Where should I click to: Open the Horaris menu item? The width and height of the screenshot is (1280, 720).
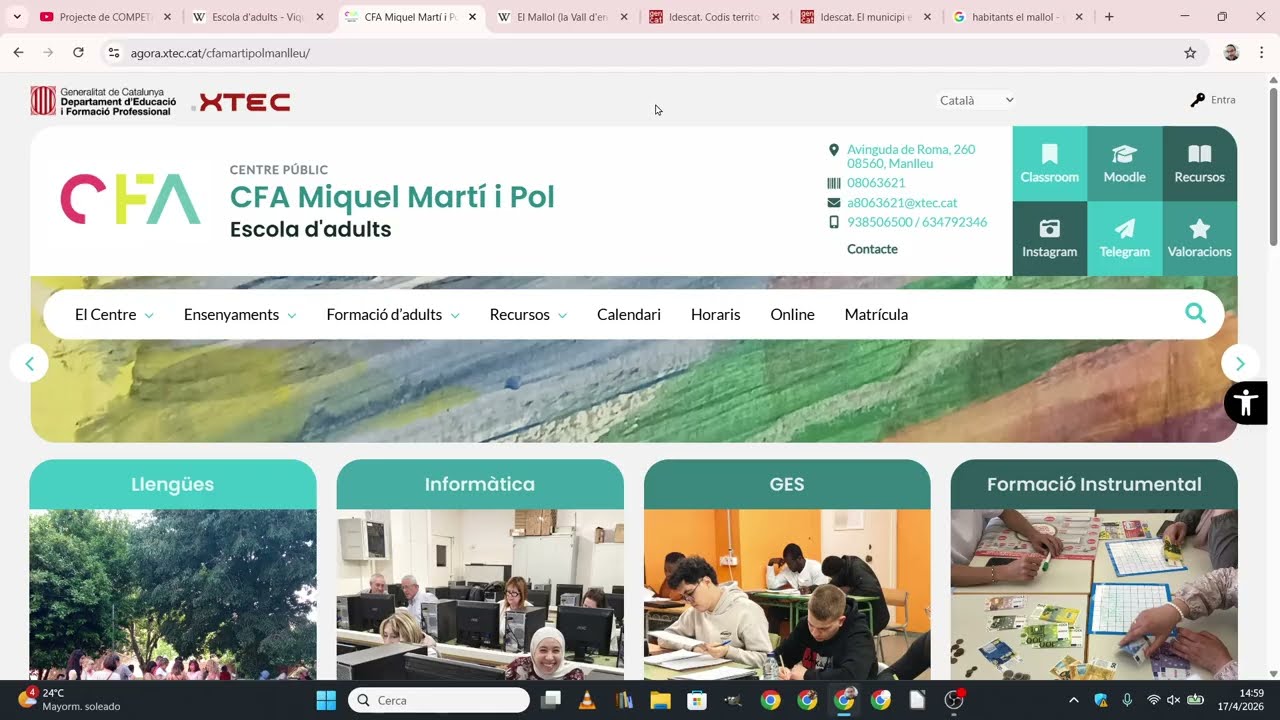click(x=716, y=314)
